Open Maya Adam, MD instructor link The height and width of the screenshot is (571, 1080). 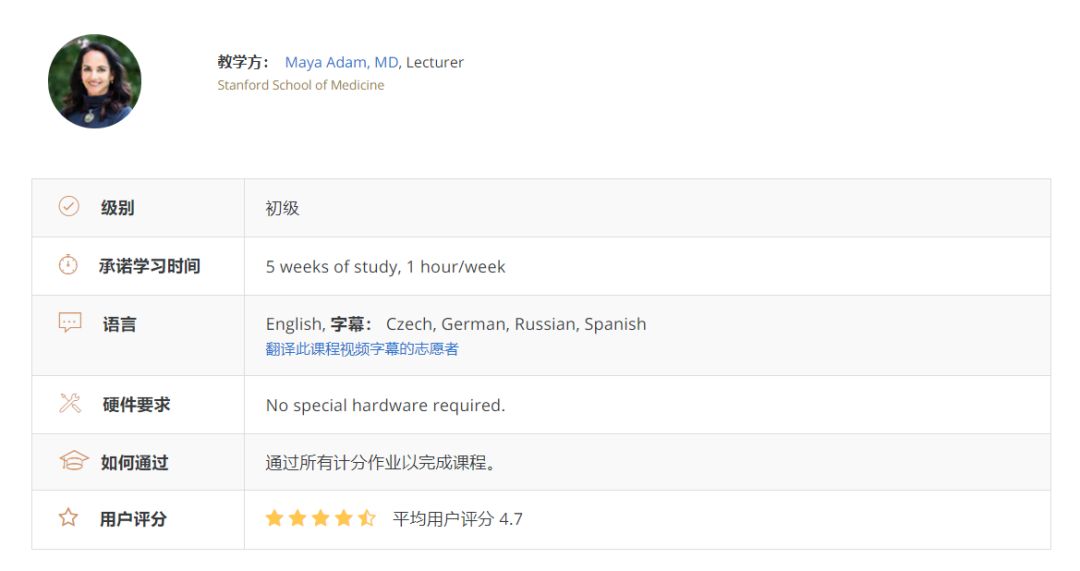point(342,62)
